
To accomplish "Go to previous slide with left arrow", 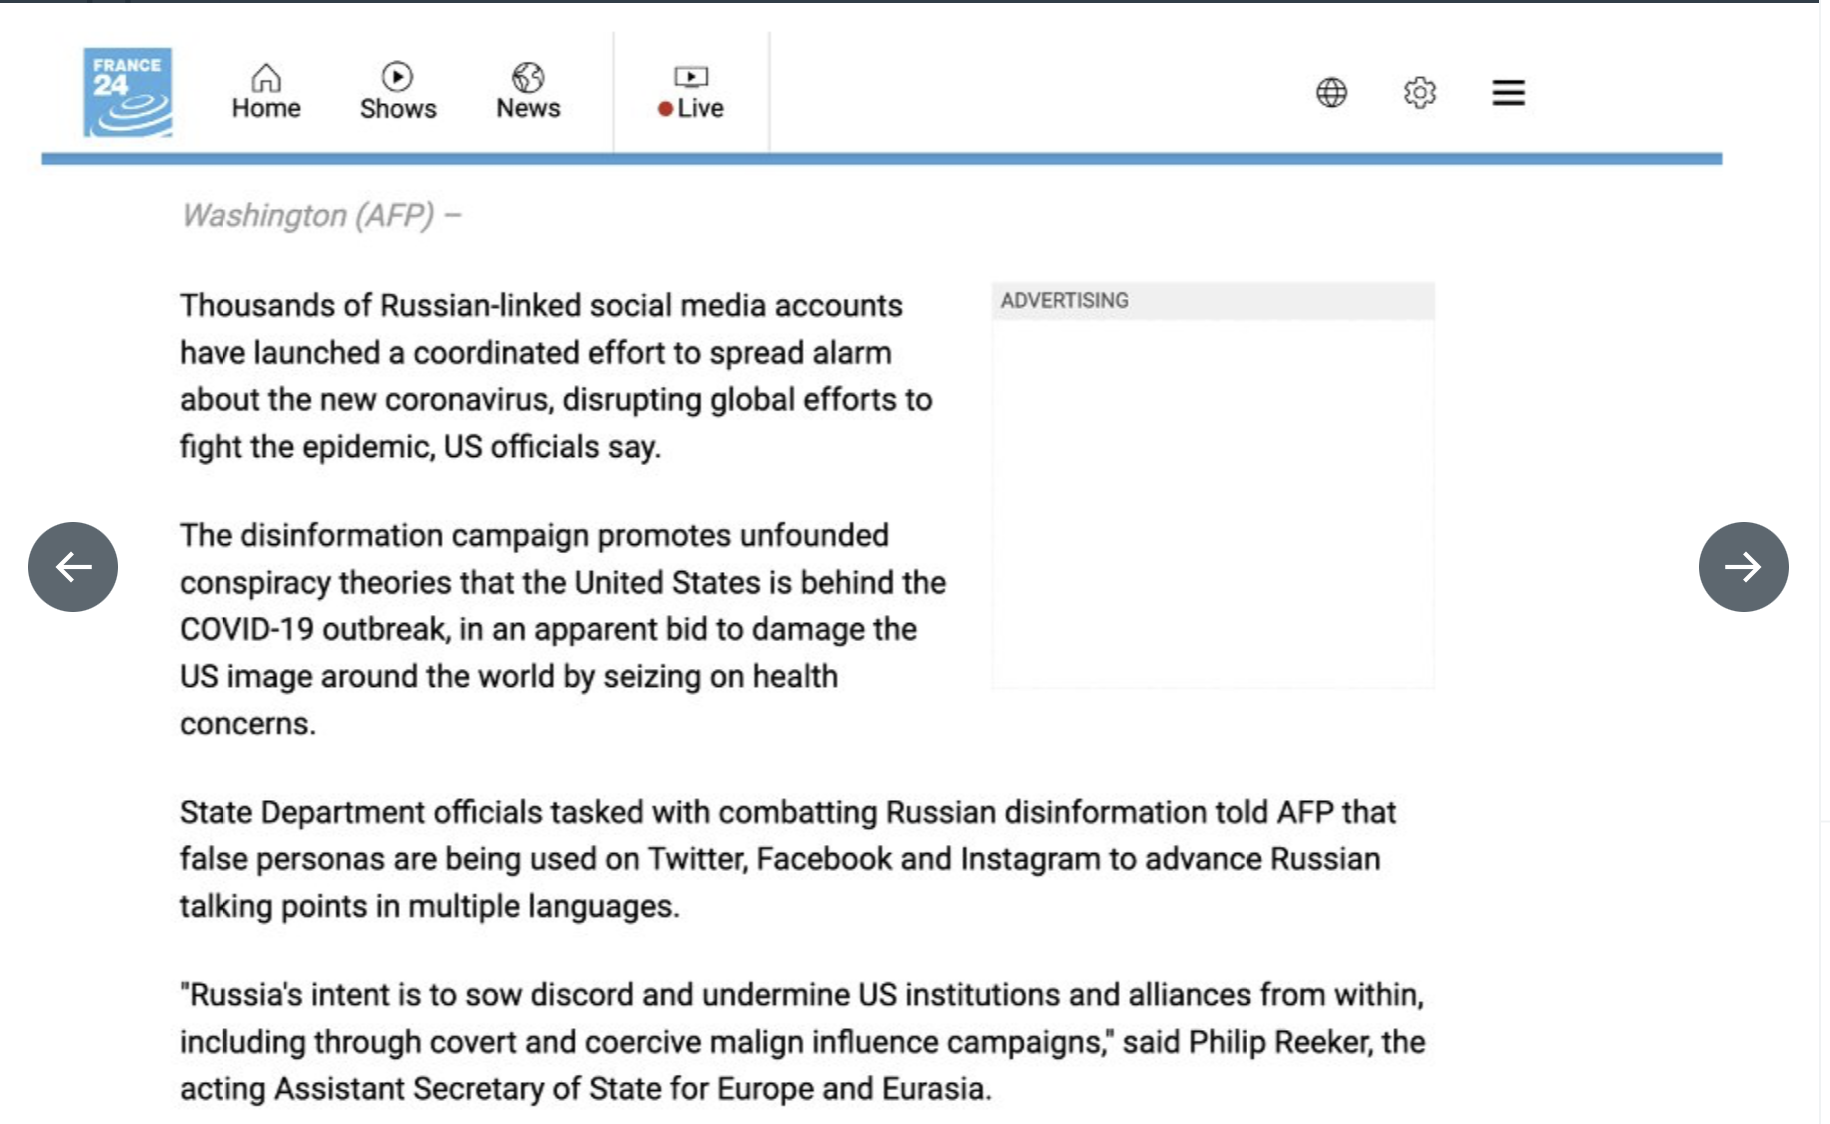I will pyautogui.click(x=73, y=567).
